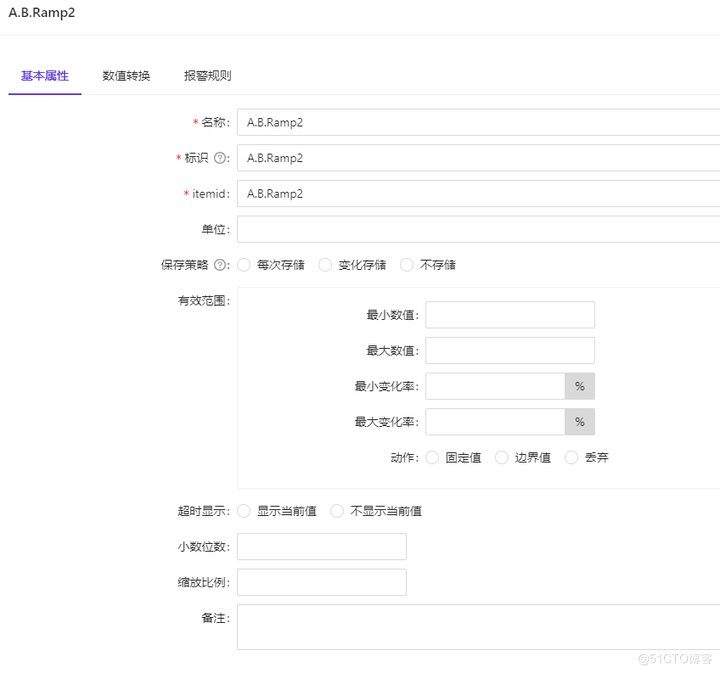Click the 超时显示 label
Screen dimensions: 720x673
pyautogui.click(x=204, y=511)
